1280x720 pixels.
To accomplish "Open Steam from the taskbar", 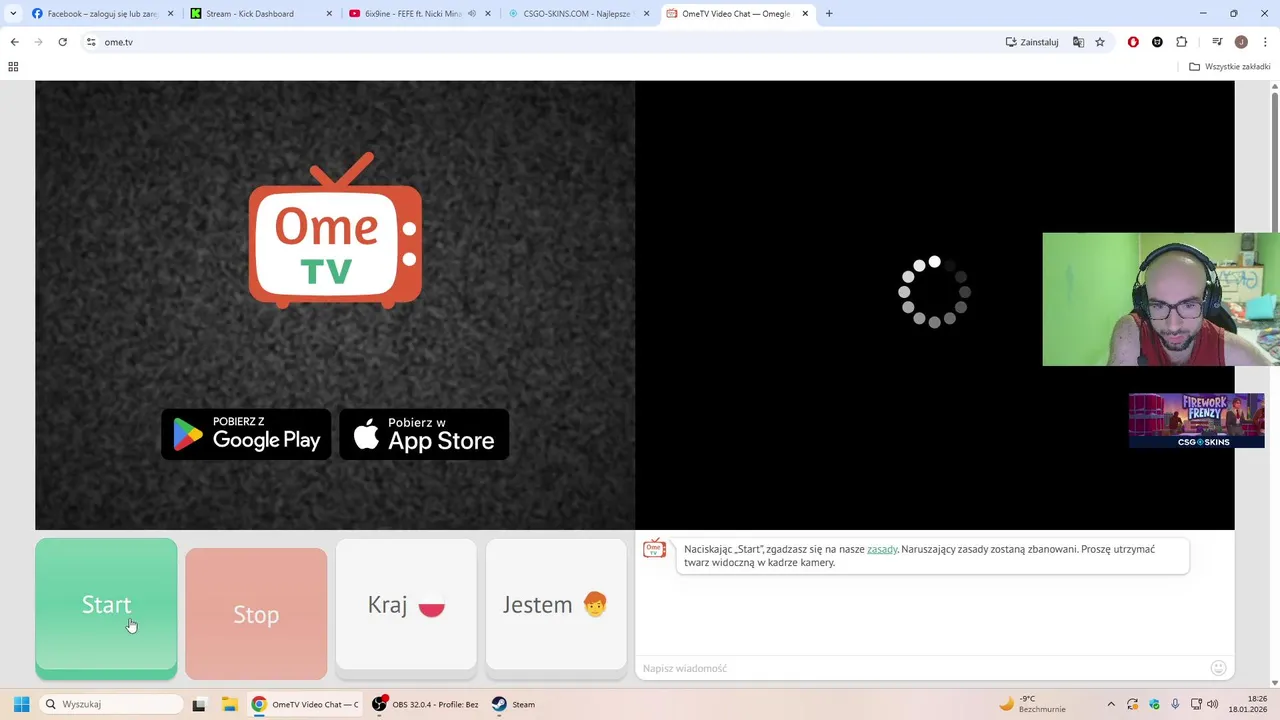I will pos(514,704).
